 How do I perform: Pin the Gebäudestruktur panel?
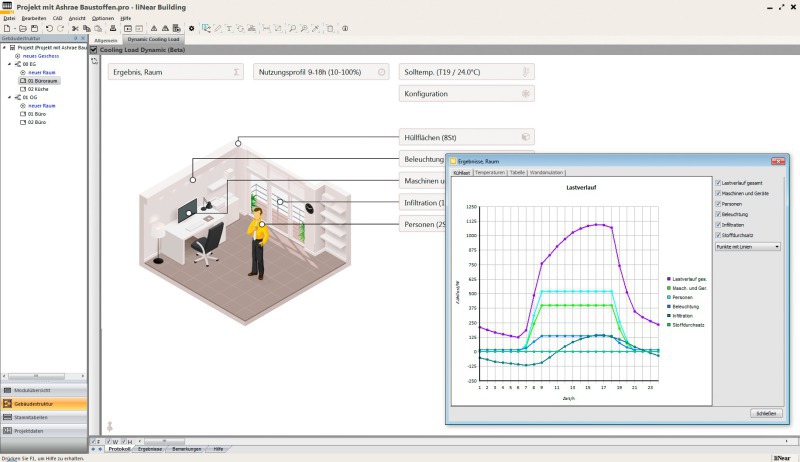(76, 38)
